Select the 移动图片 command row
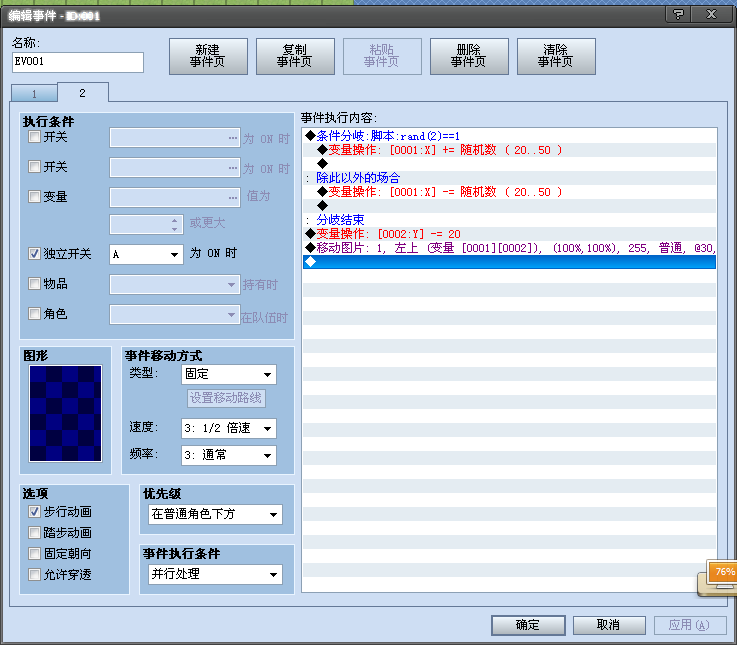This screenshot has height=645, width=737. pos(510,248)
